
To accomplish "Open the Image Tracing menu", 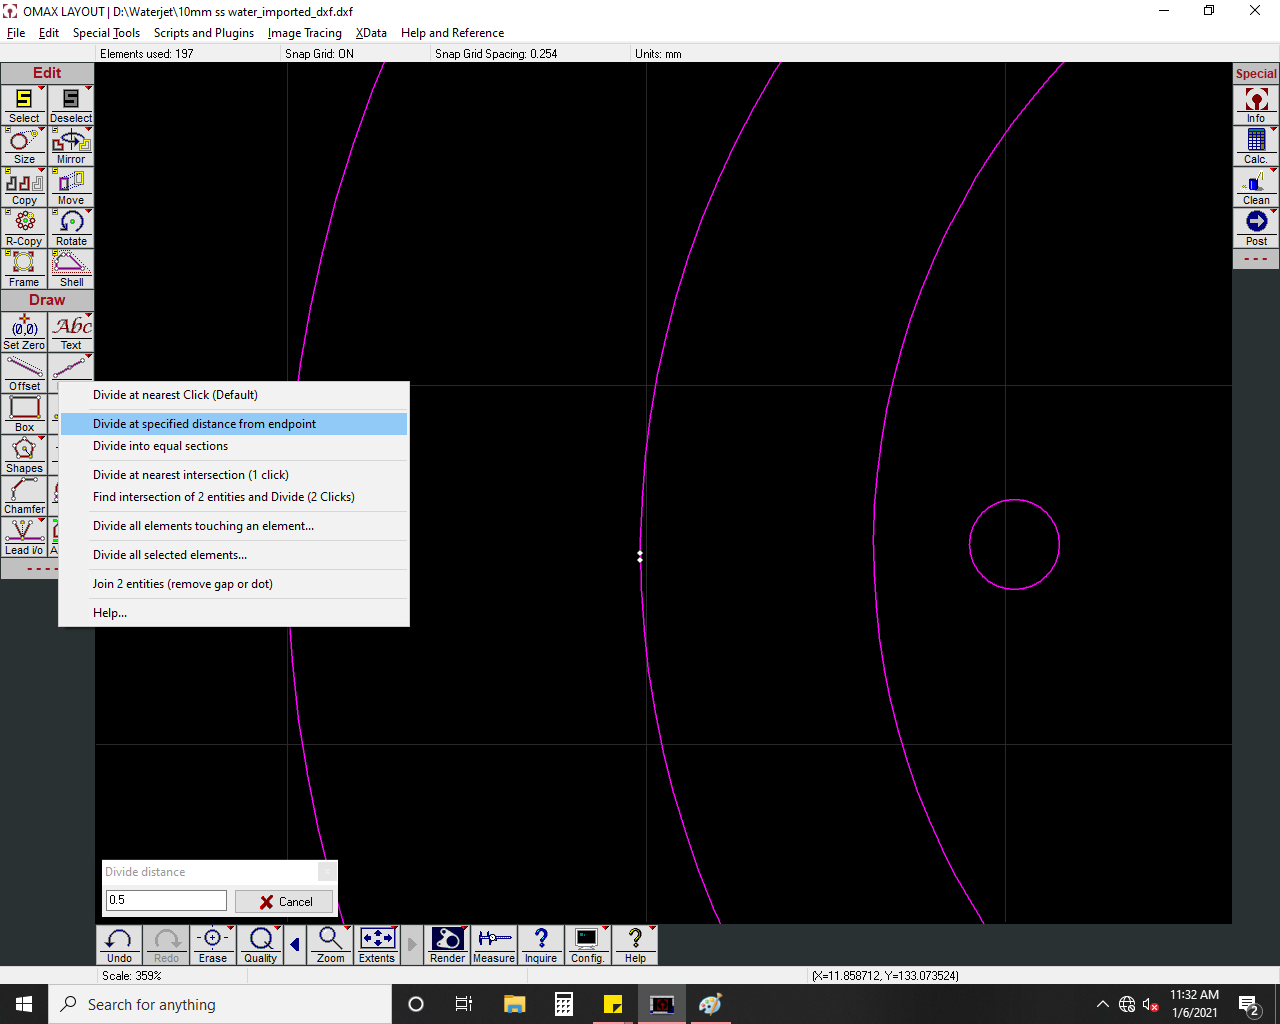I will coord(305,33).
